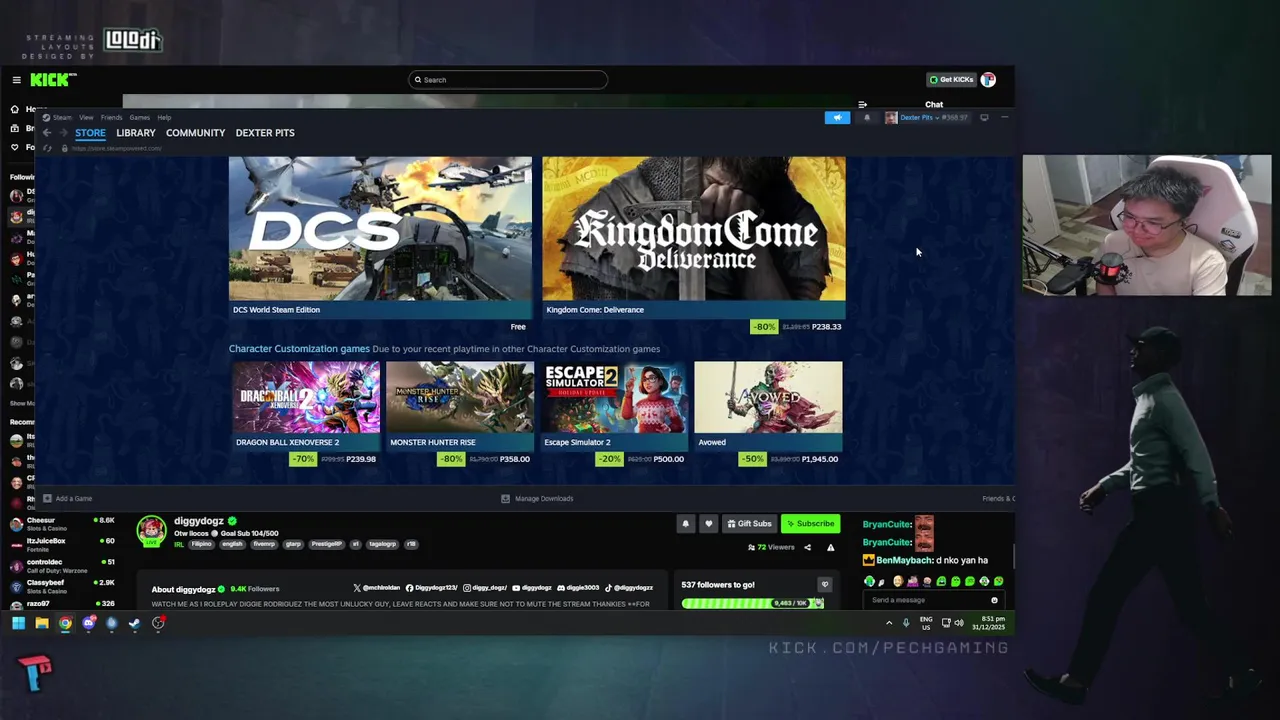
Task: Open the View menu in Steam
Action: [86, 118]
